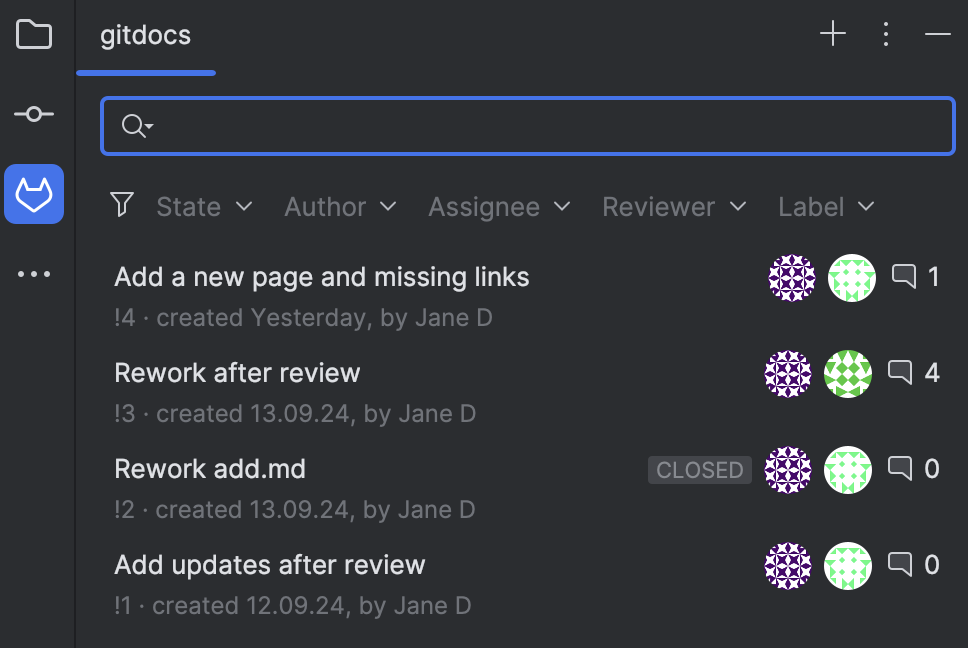Click the plus icon to create new item
The image size is (968, 648).
[x=832, y=33]
